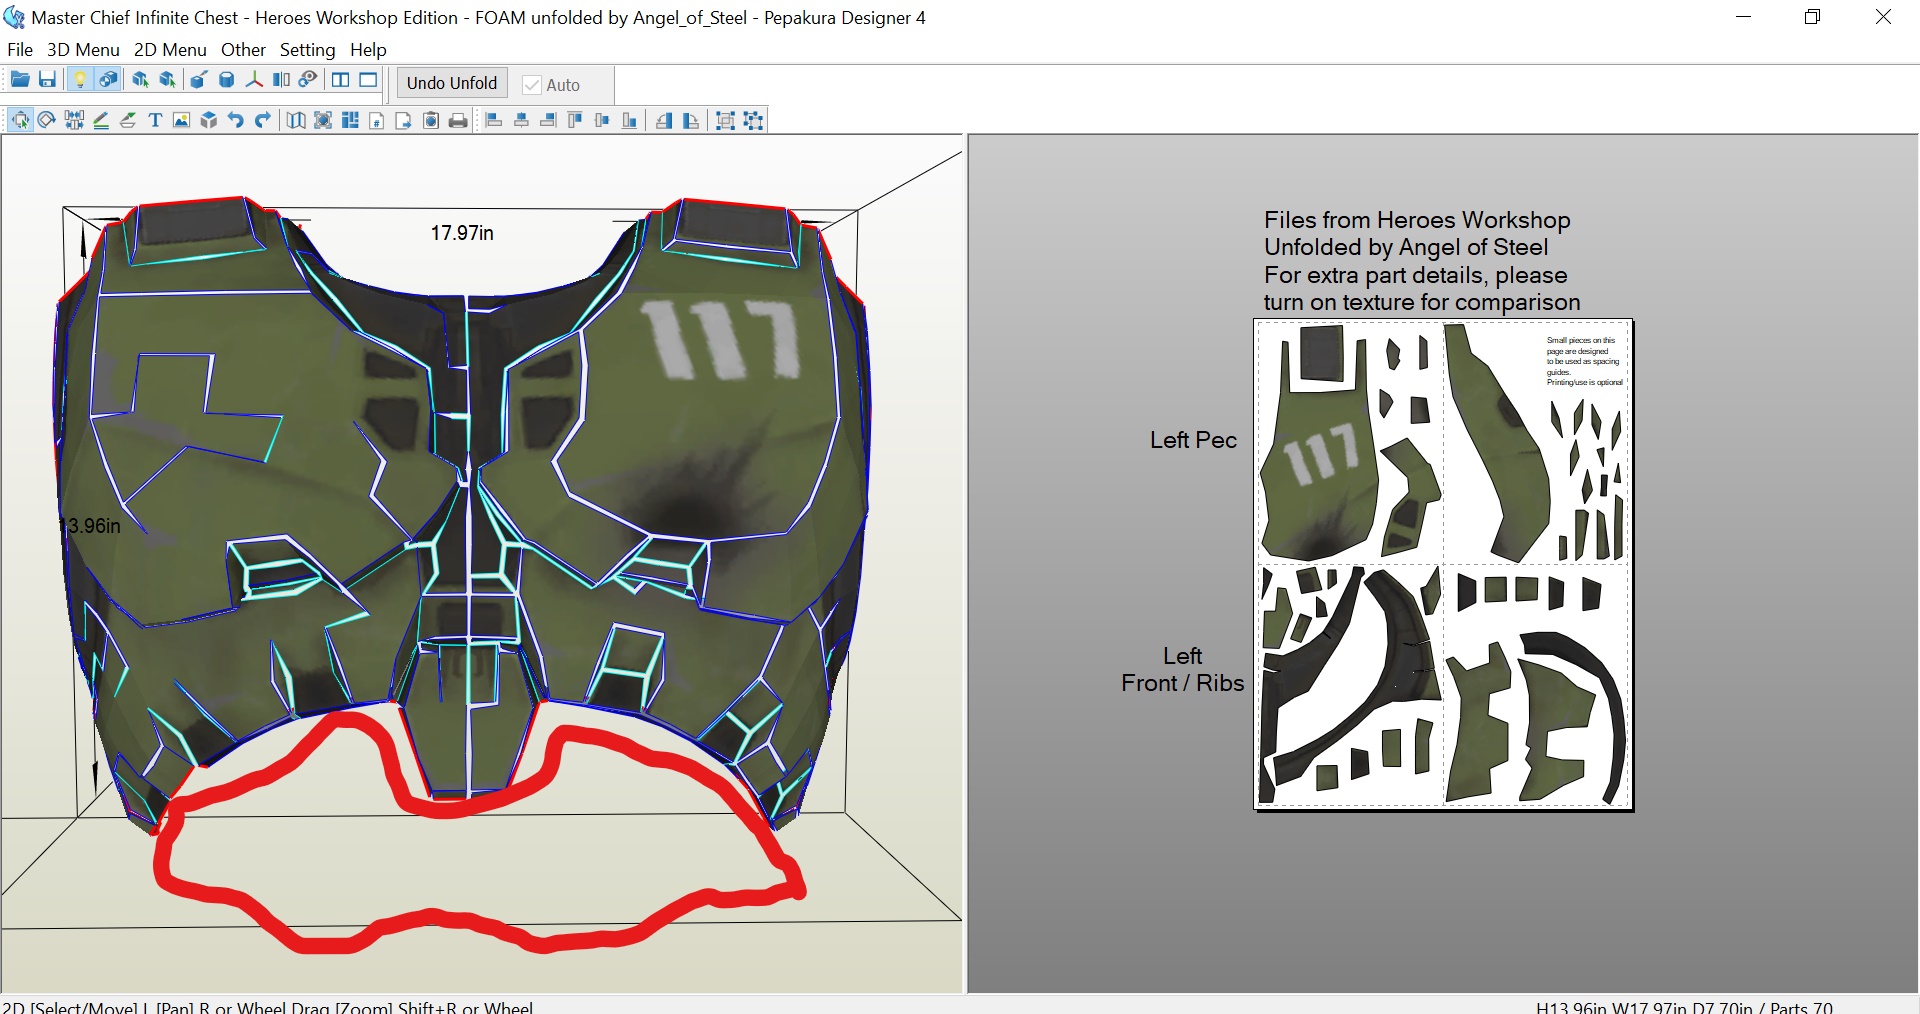Minimize the Pepakura Designer window
The height and width of the screenshot is (1014, 1920).
tap(1743, 17)
